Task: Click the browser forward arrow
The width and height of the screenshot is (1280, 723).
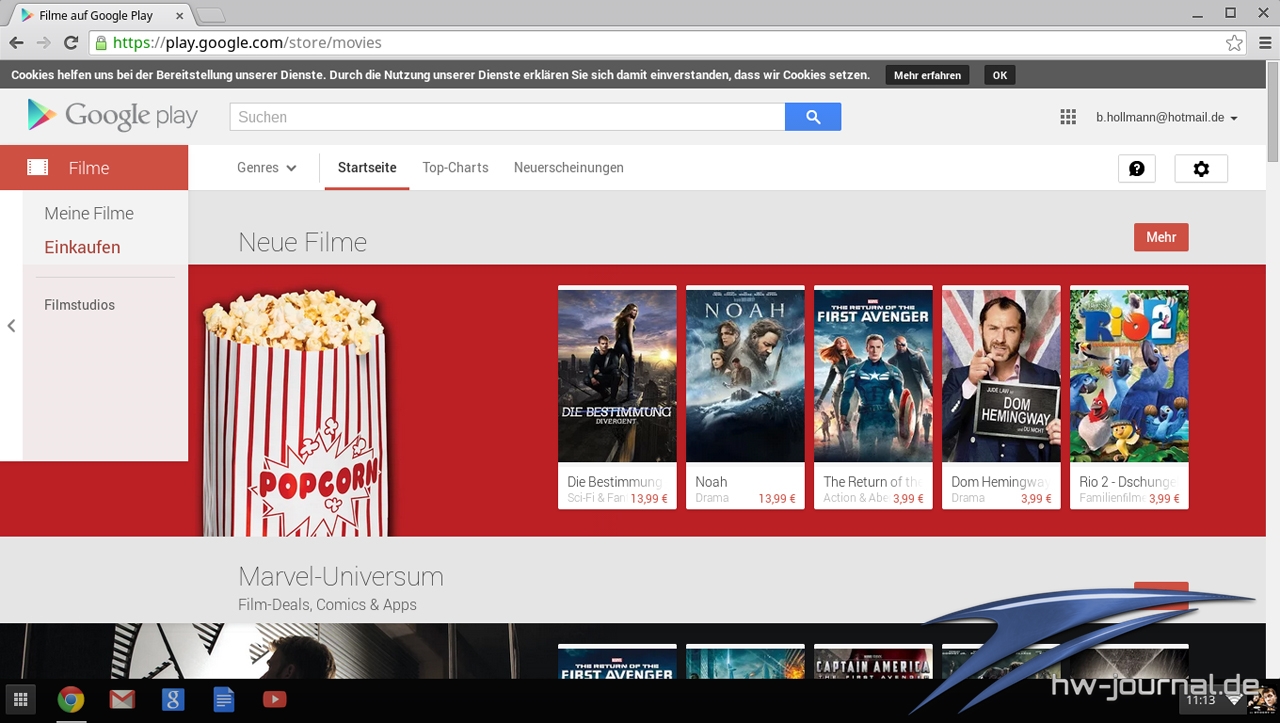Action: (43, 43)
